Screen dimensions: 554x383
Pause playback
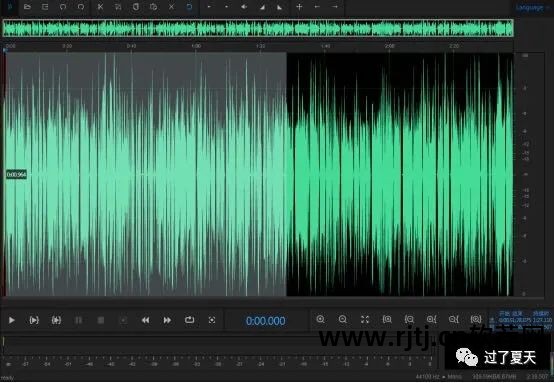(x=78, y=320)
